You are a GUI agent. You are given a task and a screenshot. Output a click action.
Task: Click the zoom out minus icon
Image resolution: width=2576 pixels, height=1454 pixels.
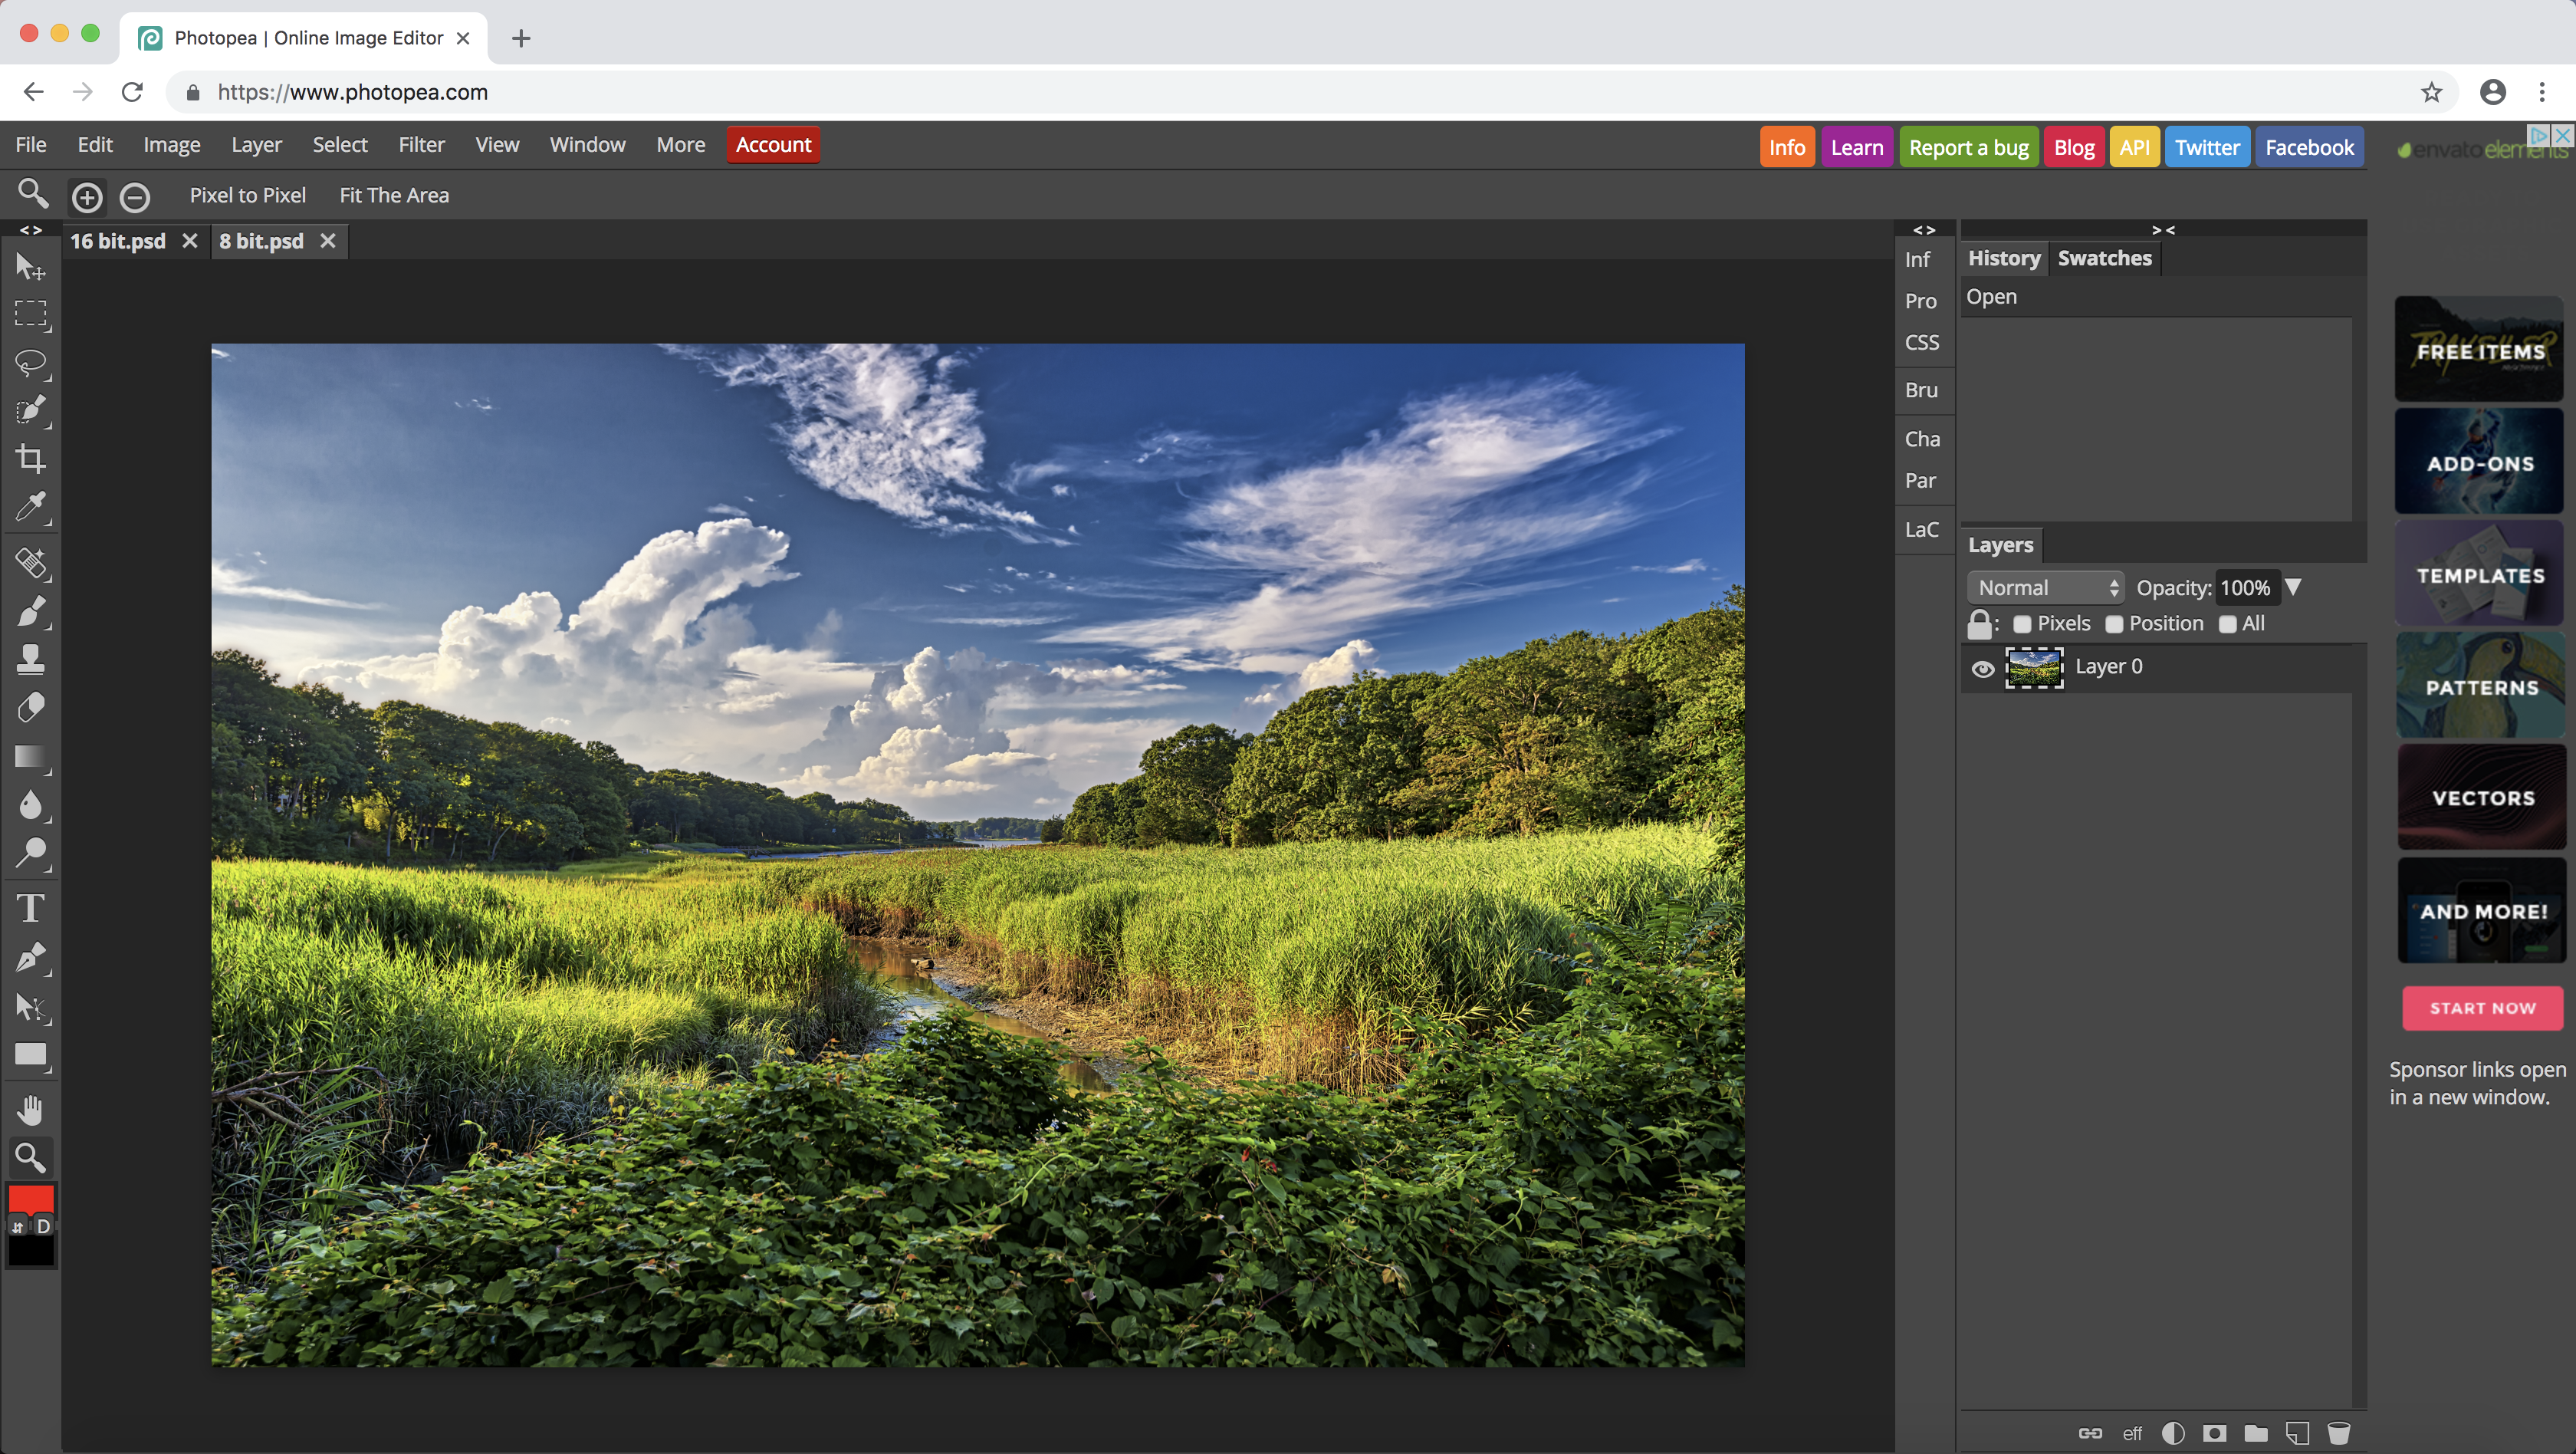135,197
